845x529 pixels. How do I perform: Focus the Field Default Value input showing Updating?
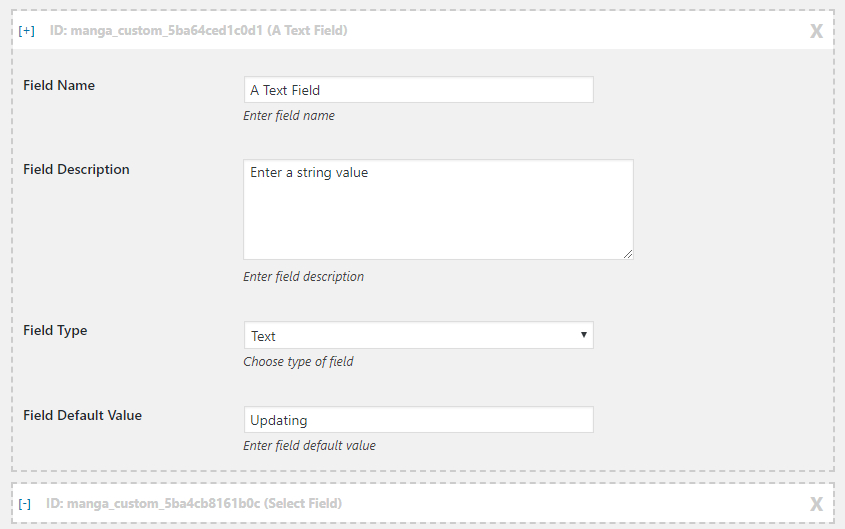419,420
